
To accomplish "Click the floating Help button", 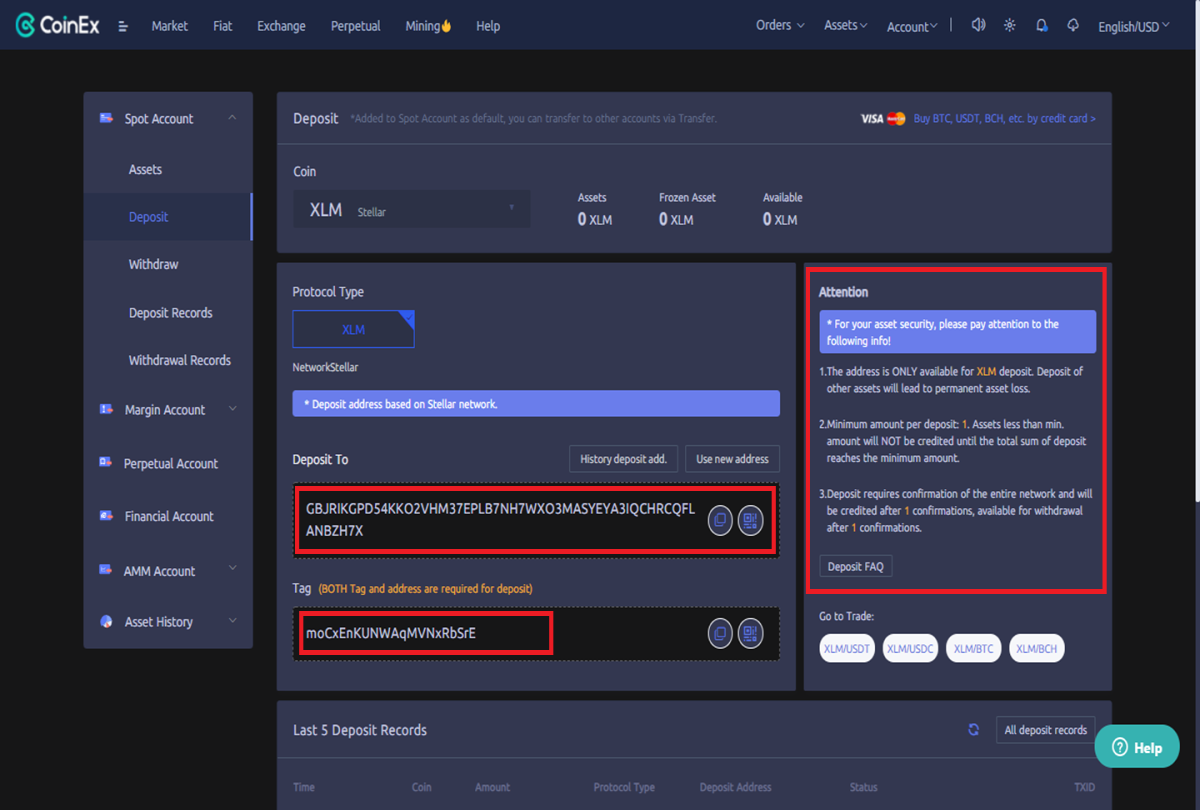I will [x=1137, y=747].
